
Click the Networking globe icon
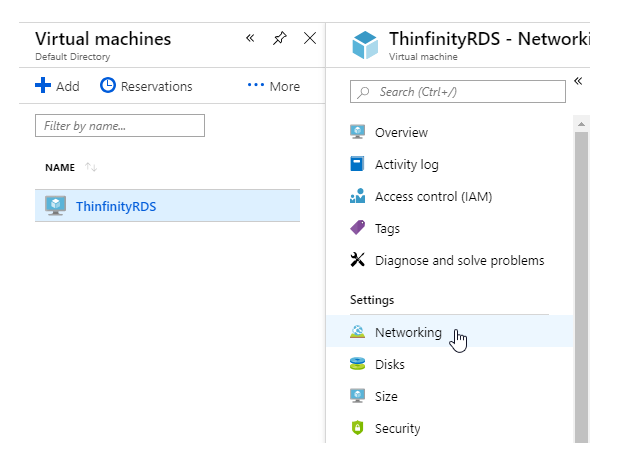357,332
